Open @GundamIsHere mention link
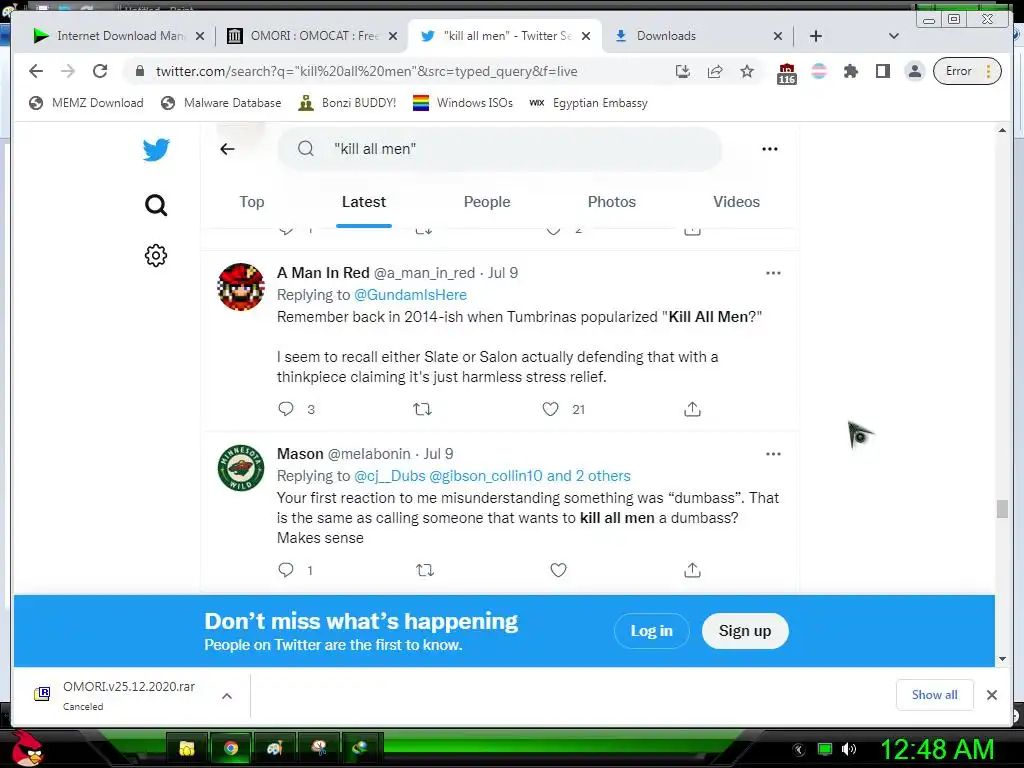This screenshot has height=768, width=1024. [410, 295]
